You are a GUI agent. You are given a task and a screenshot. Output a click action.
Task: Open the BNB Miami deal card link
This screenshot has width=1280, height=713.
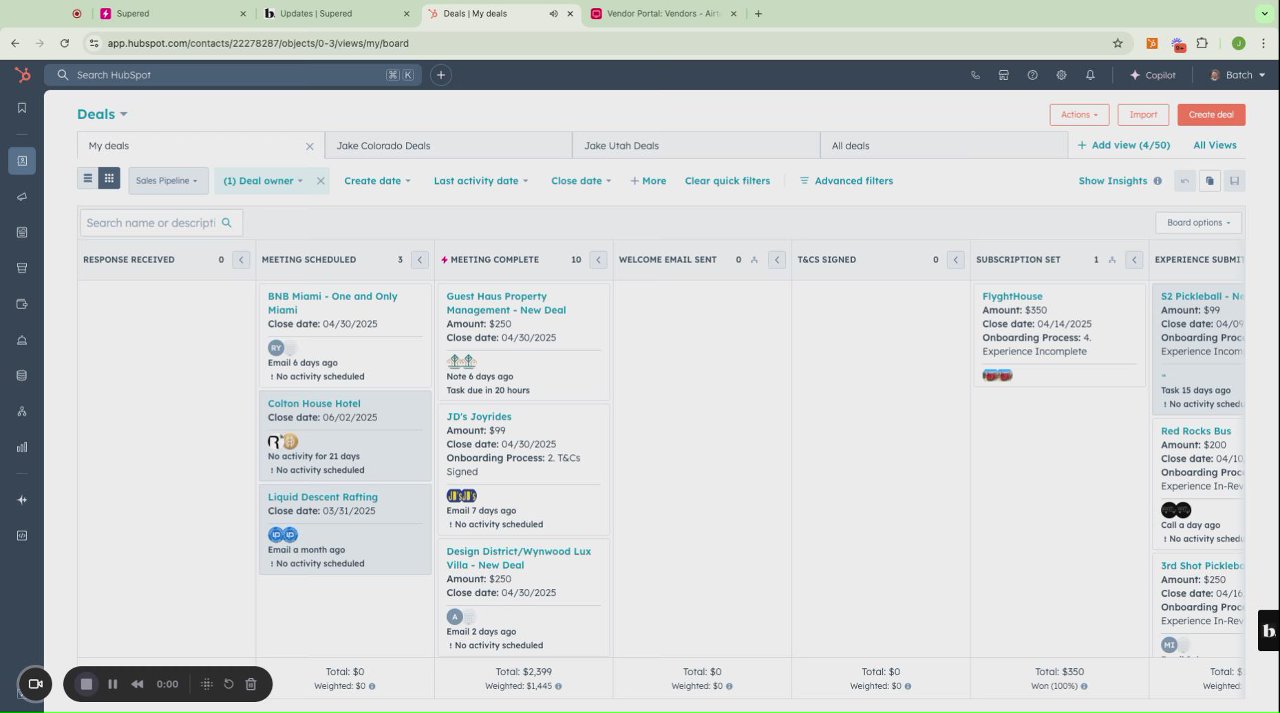(x=332, y=303)
